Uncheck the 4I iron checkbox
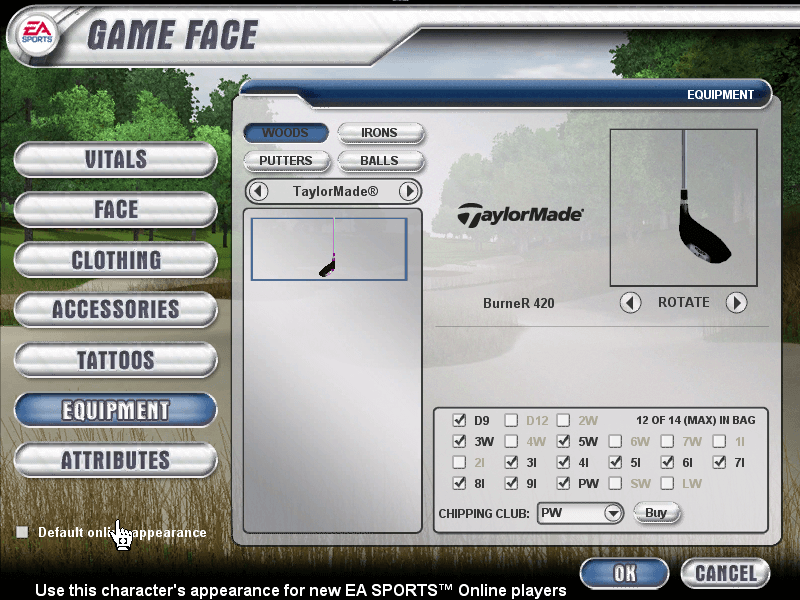This screenshot has height=600, width=800. pyautogui.click(x=563, y=462)
